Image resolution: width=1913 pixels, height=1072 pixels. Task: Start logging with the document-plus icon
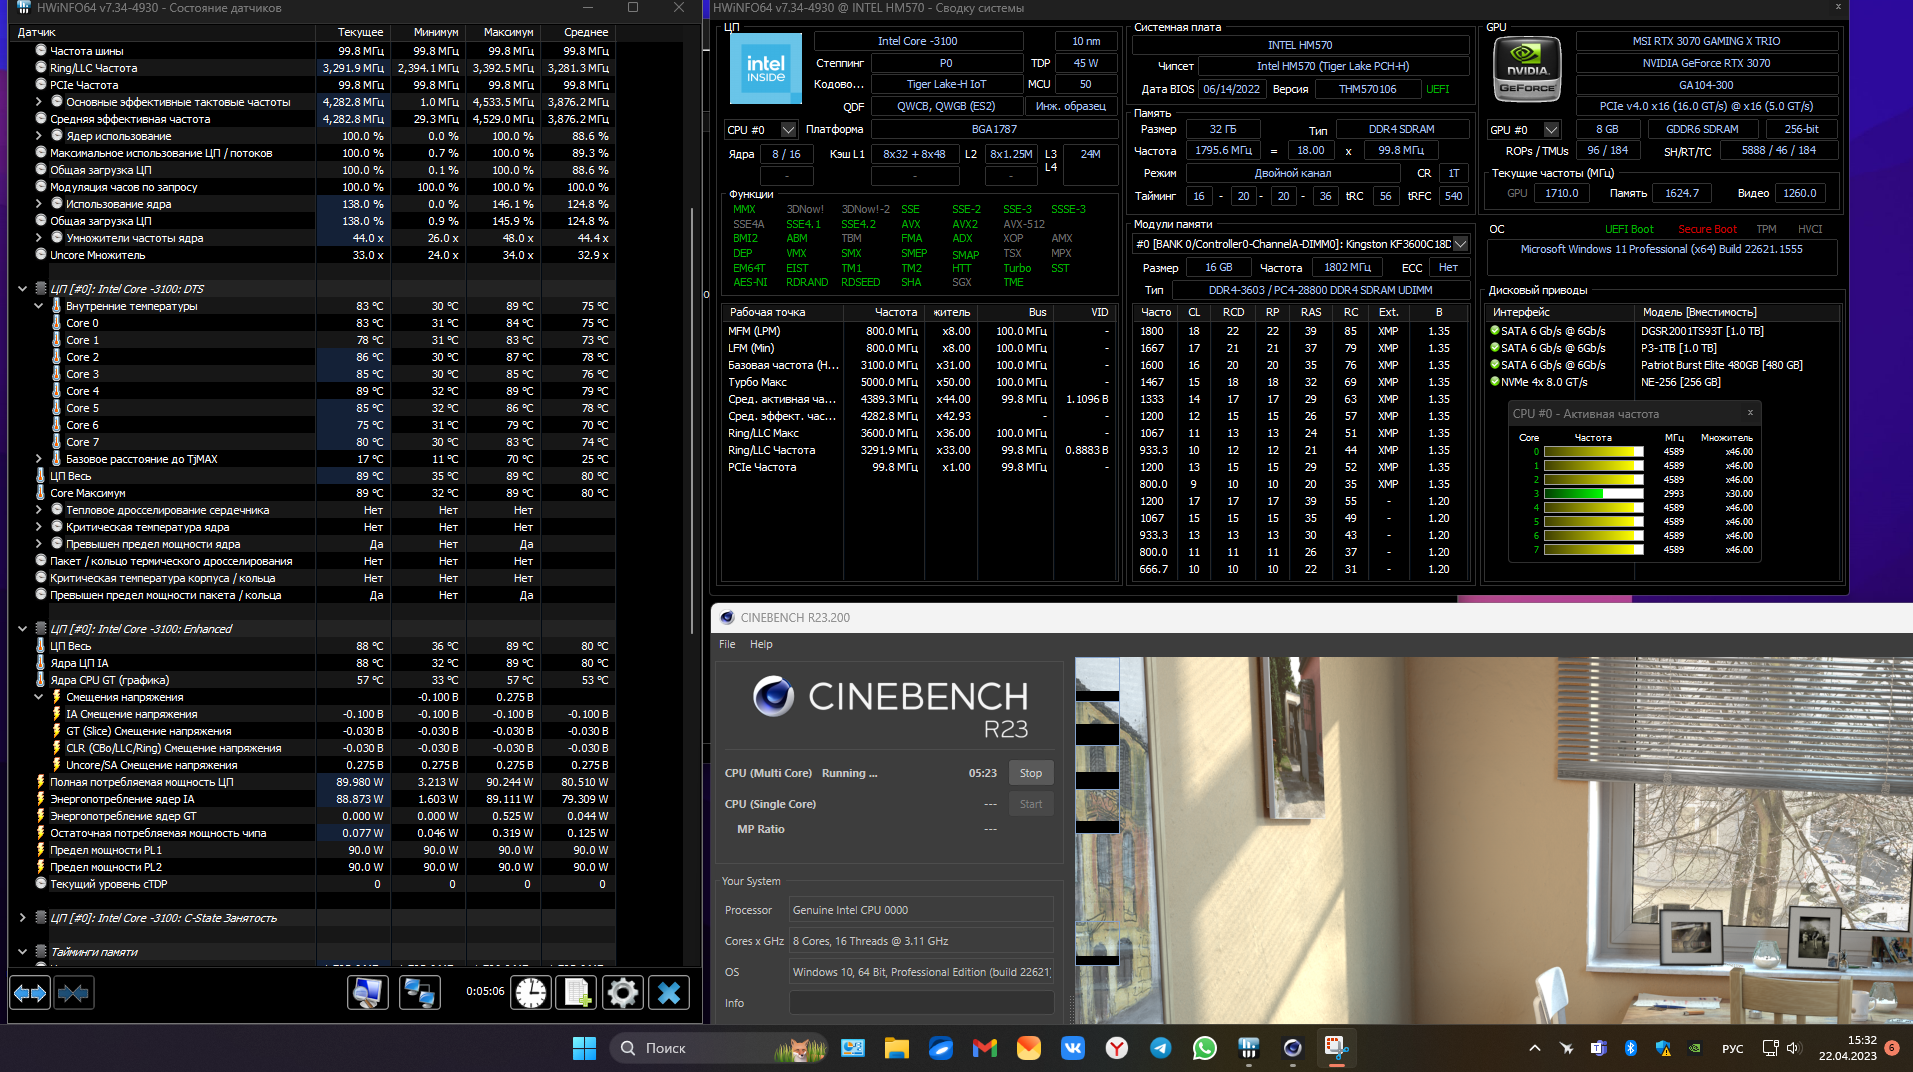(x=577, y=993)
